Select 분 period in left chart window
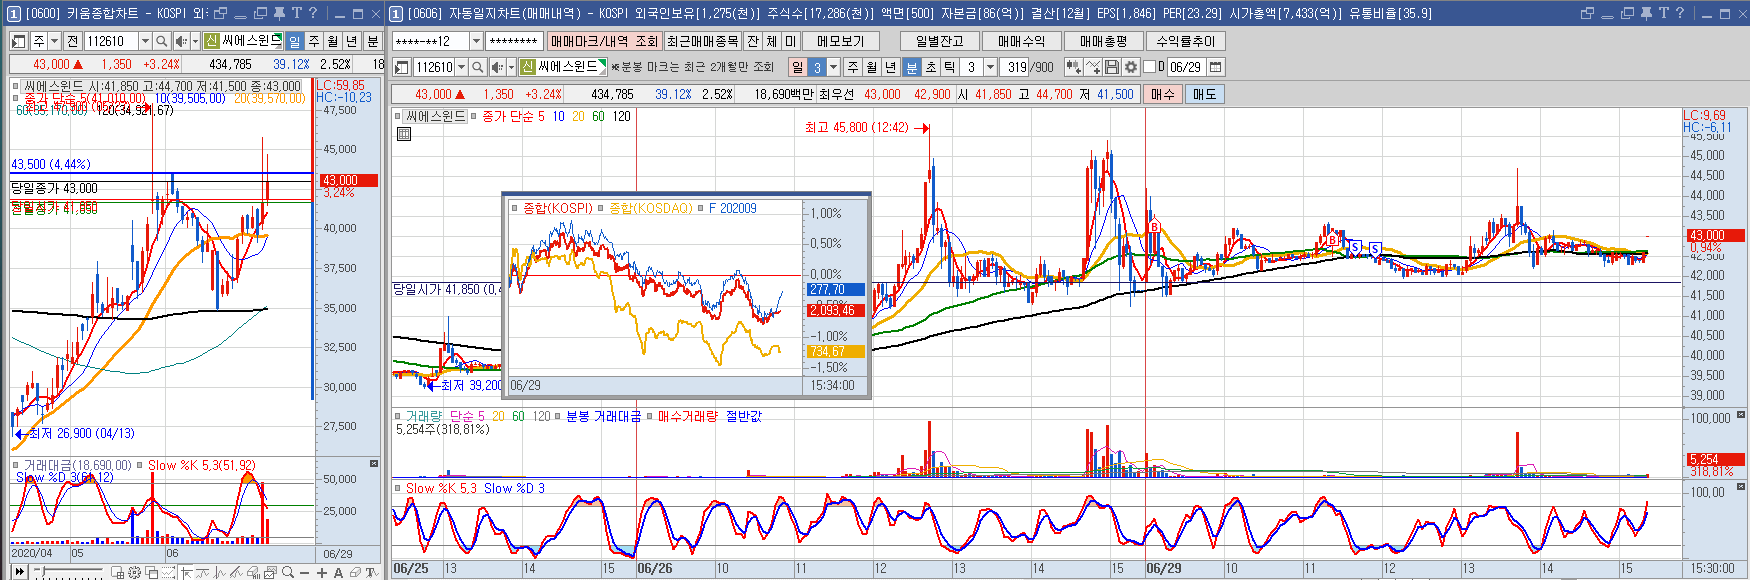 [x=372, y=41]
